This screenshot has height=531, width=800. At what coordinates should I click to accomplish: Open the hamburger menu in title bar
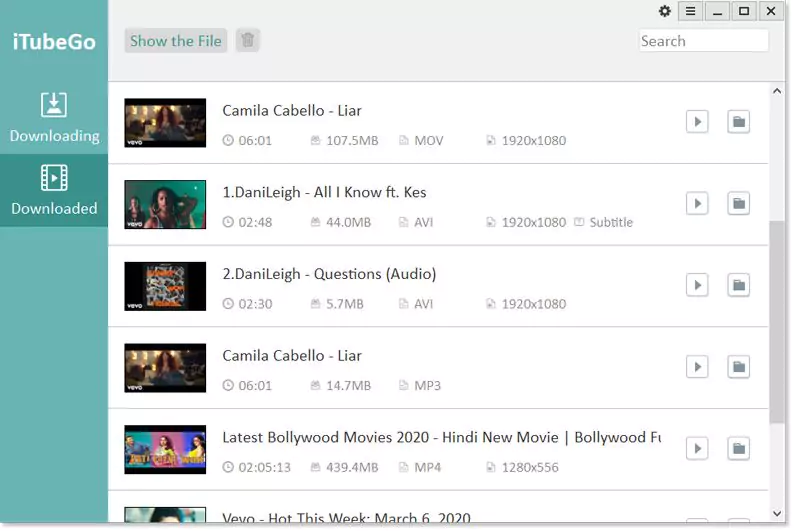tap(690, 11)
